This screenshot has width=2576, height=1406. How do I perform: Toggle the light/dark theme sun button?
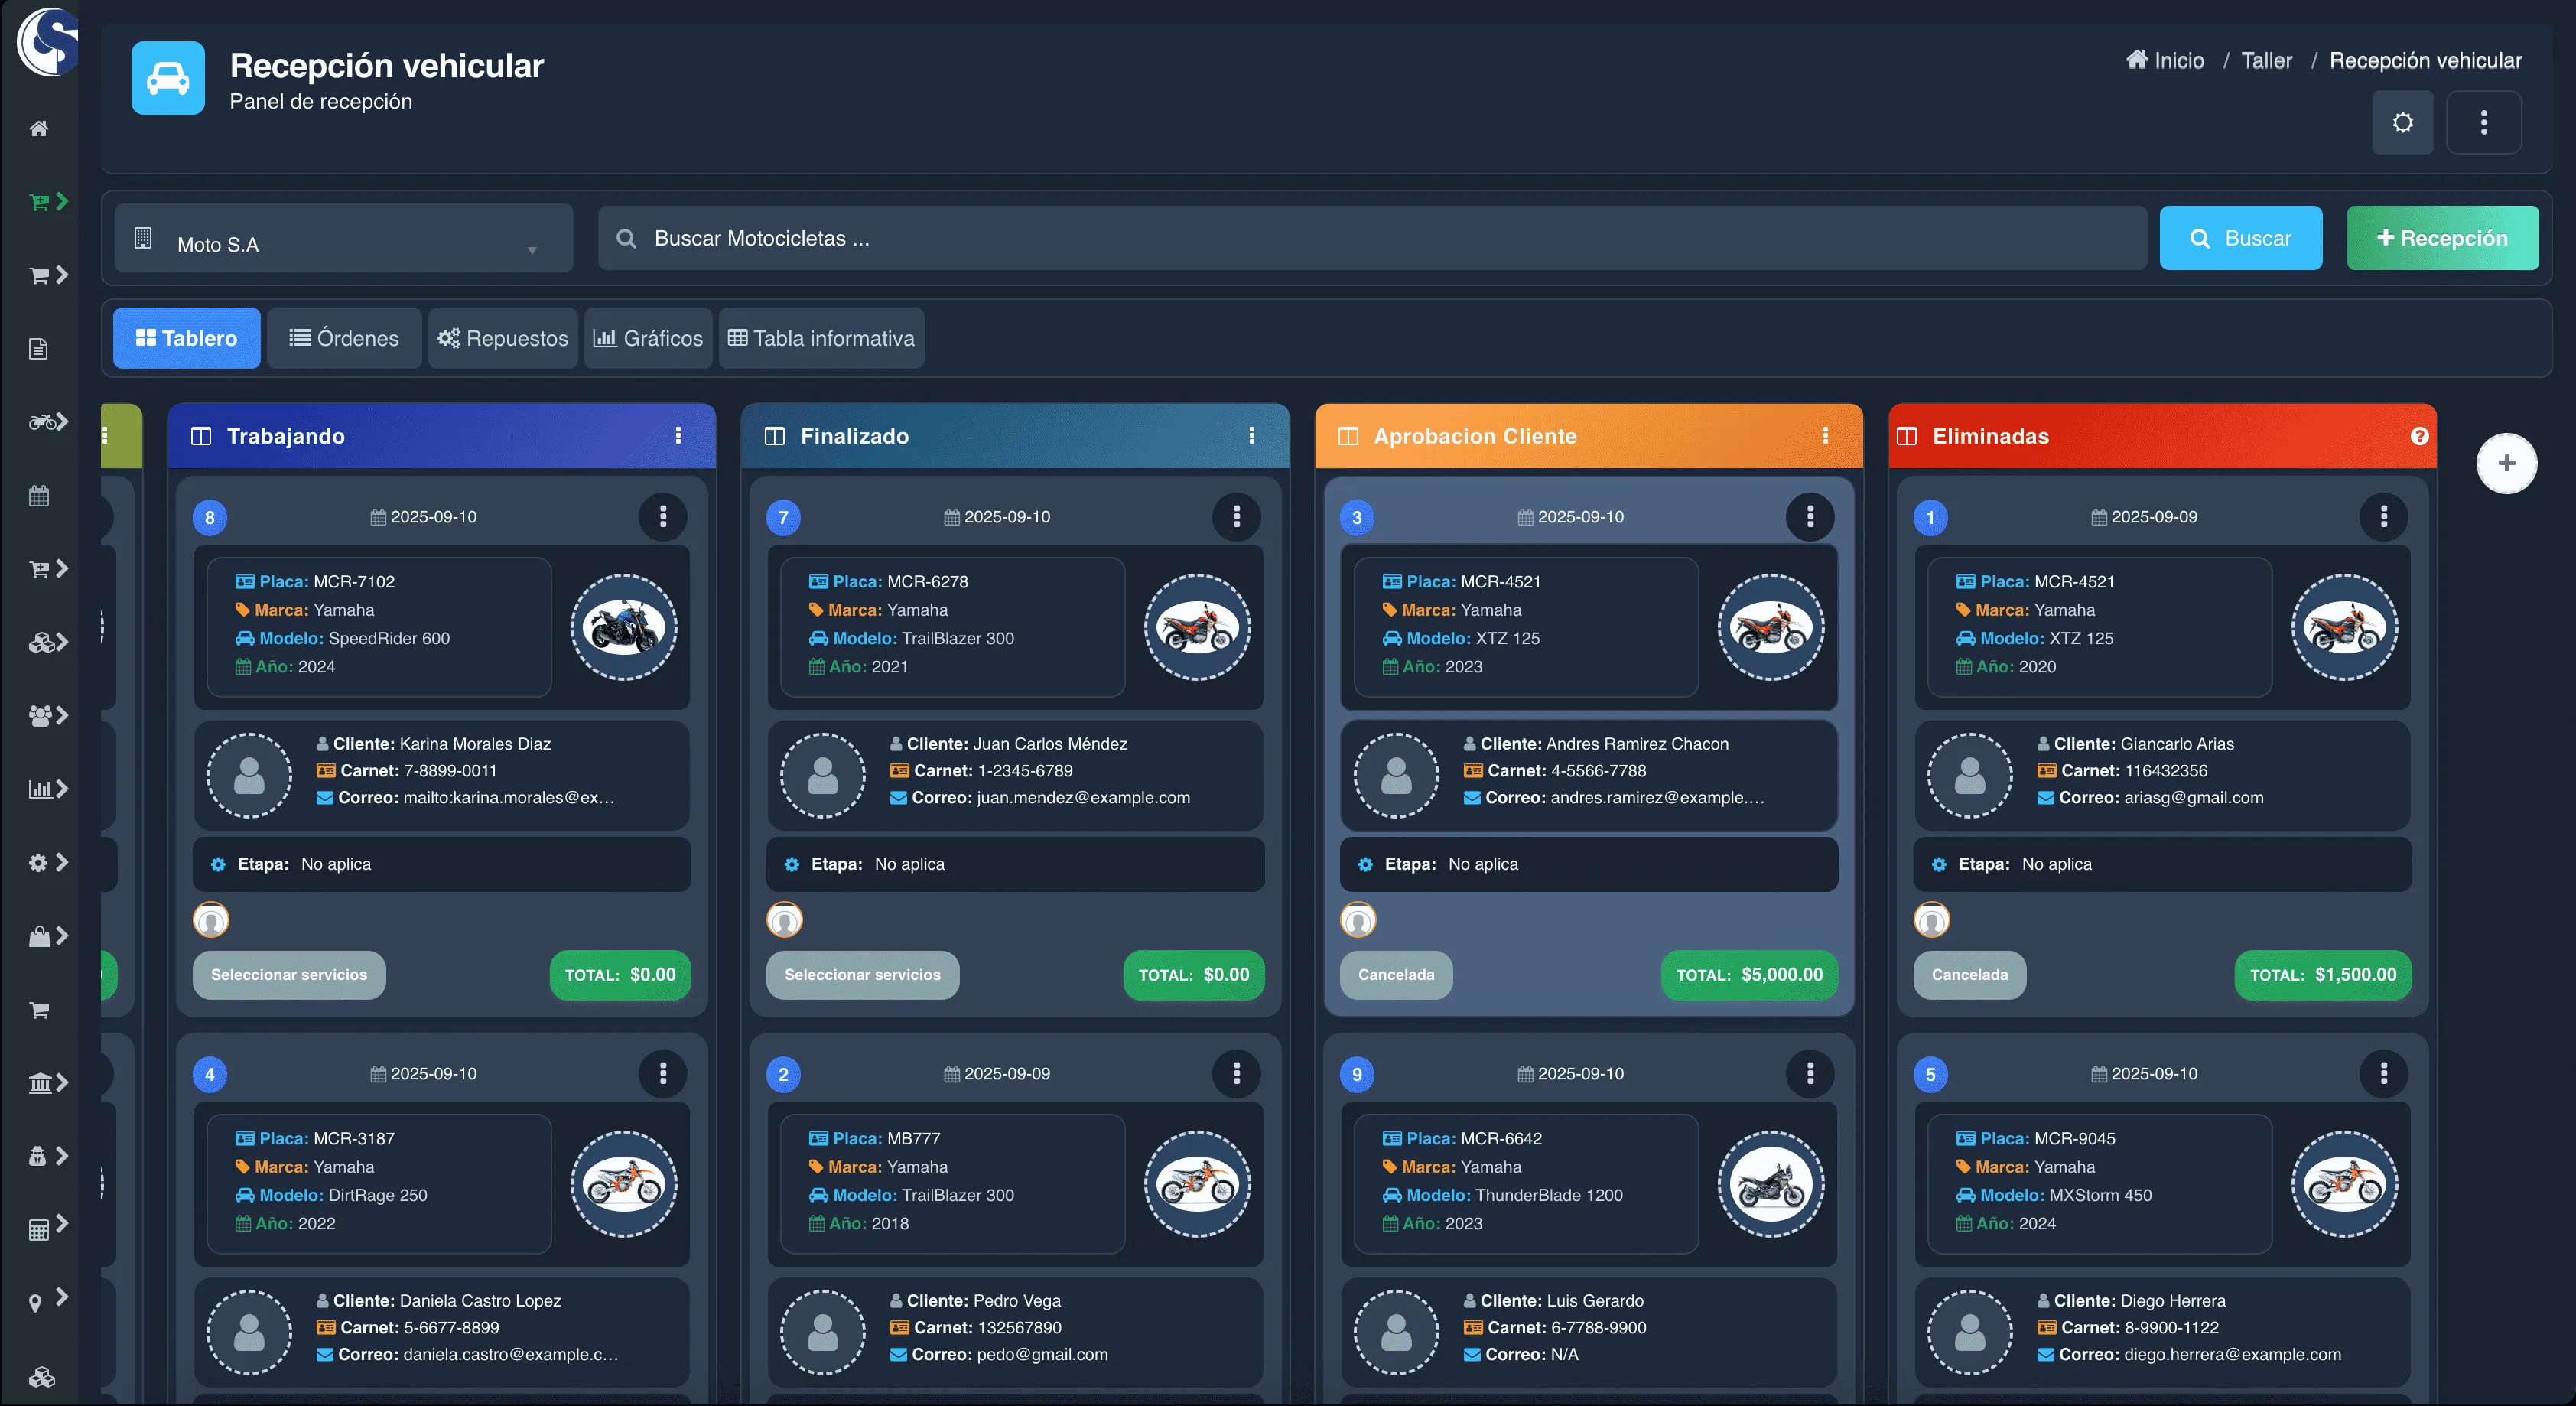(x=2402, y=123)
